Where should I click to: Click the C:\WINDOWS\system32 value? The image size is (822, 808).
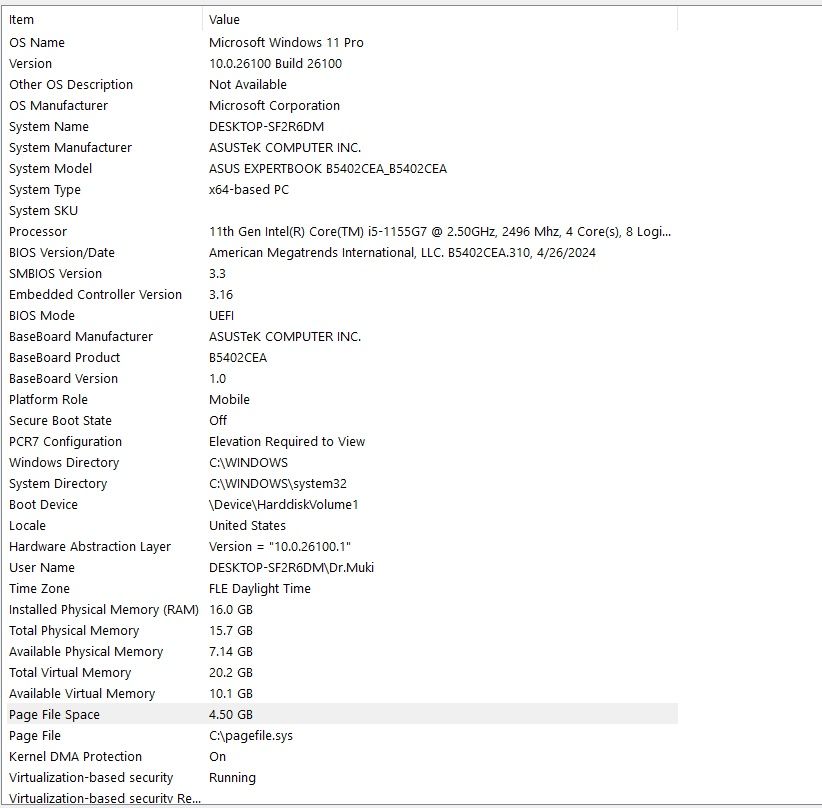tap(278, 483)
